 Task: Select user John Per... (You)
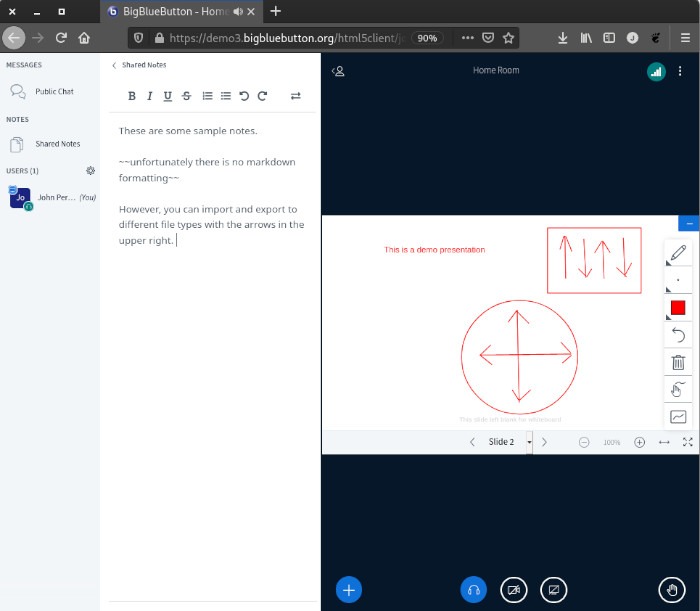point(50,198)
